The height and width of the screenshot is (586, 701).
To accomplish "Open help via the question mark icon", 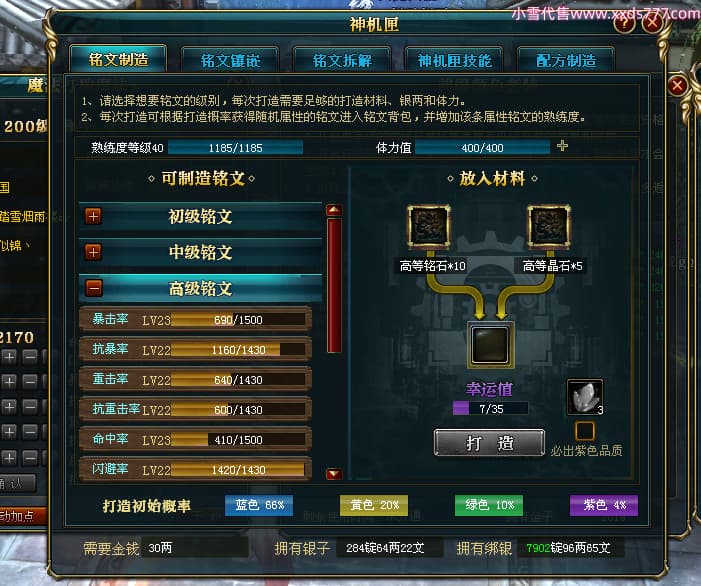I will 624,22.
